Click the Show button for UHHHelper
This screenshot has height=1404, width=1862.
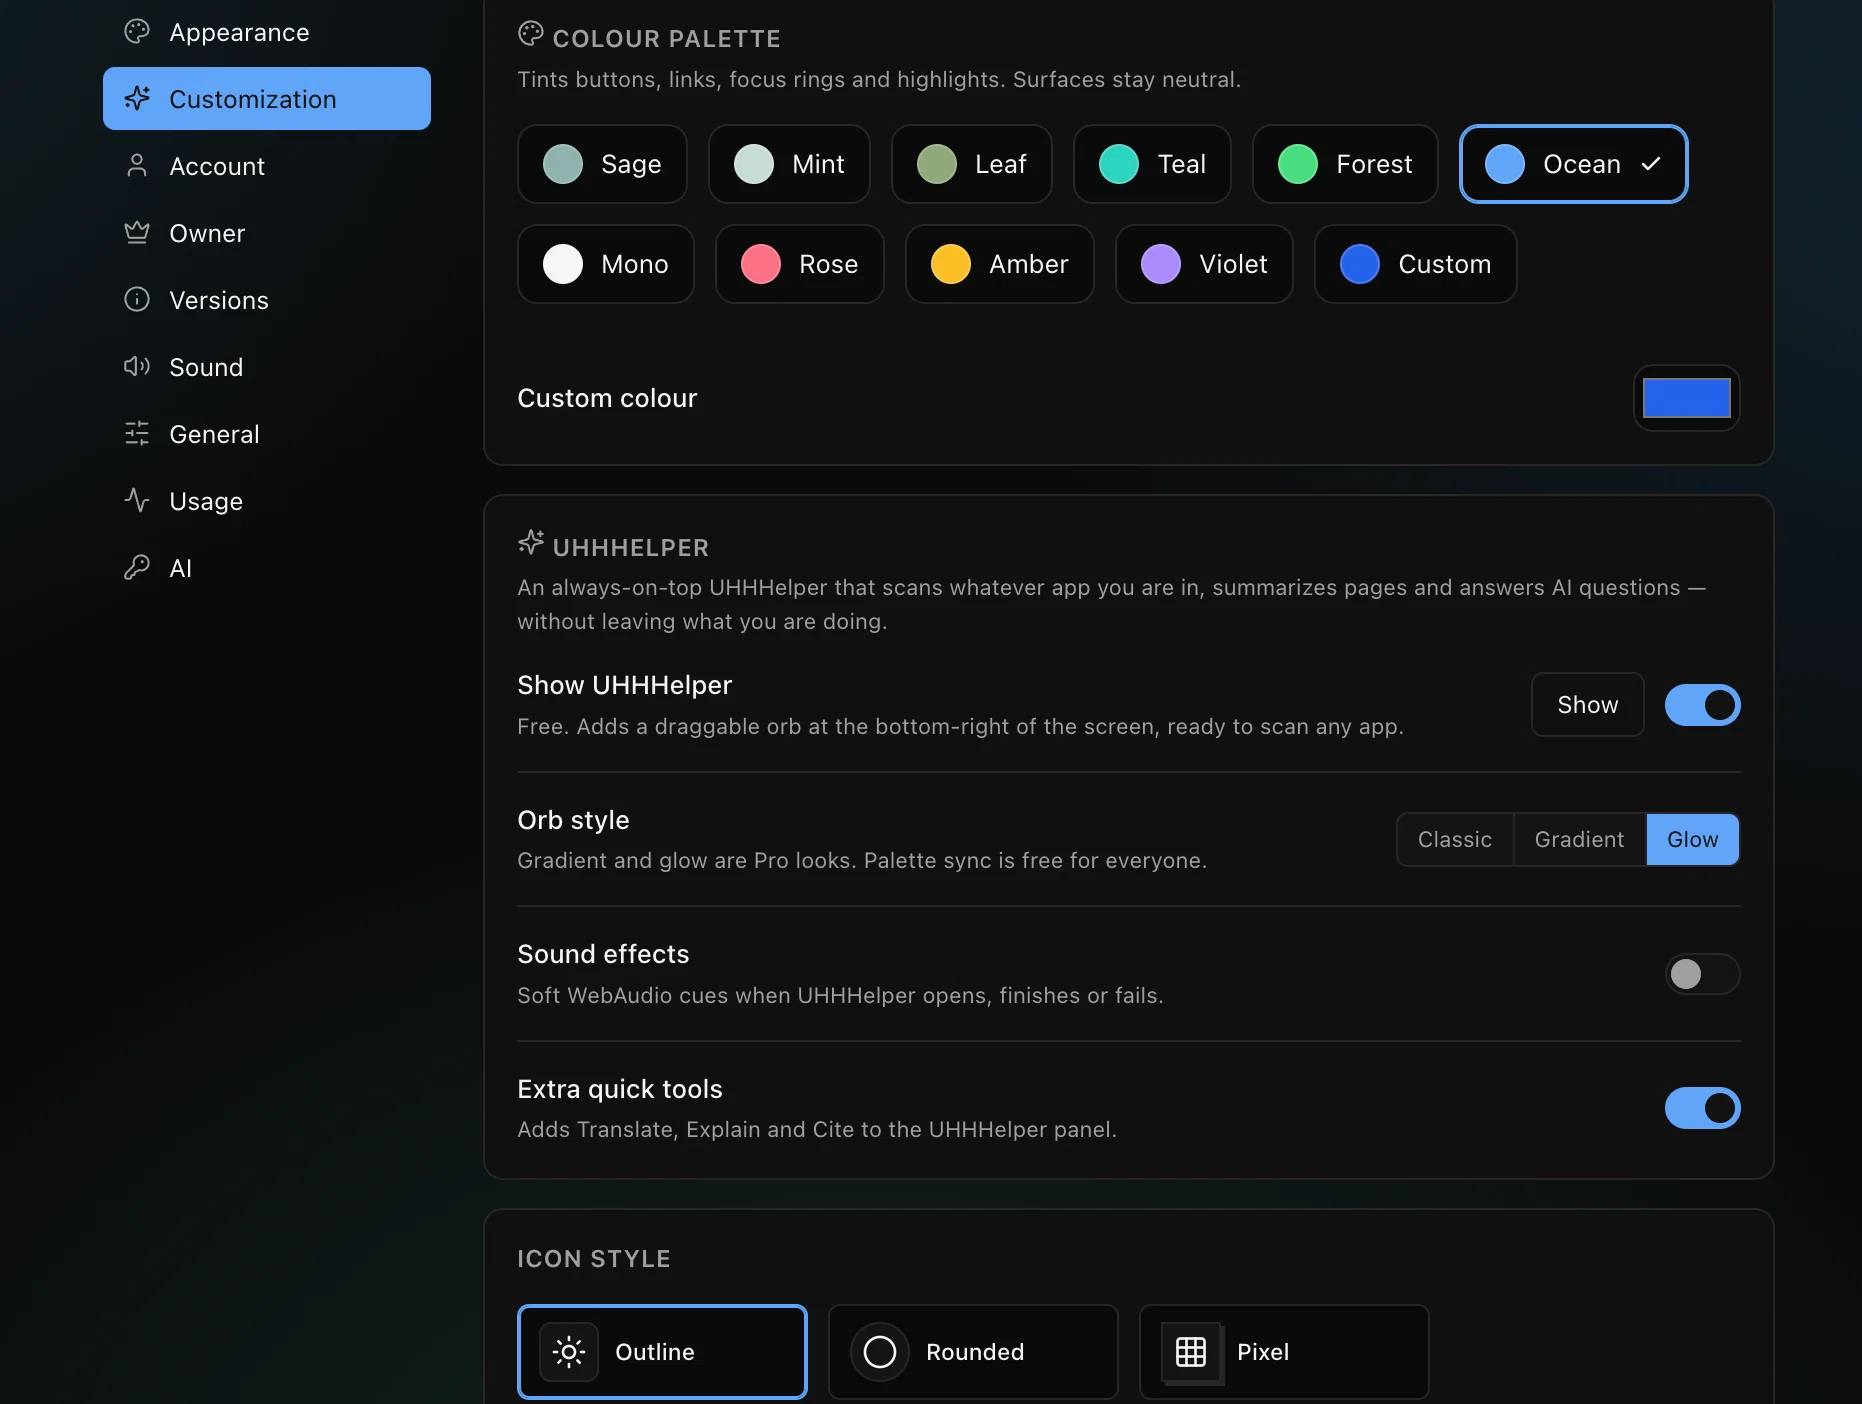[1588, 705]
